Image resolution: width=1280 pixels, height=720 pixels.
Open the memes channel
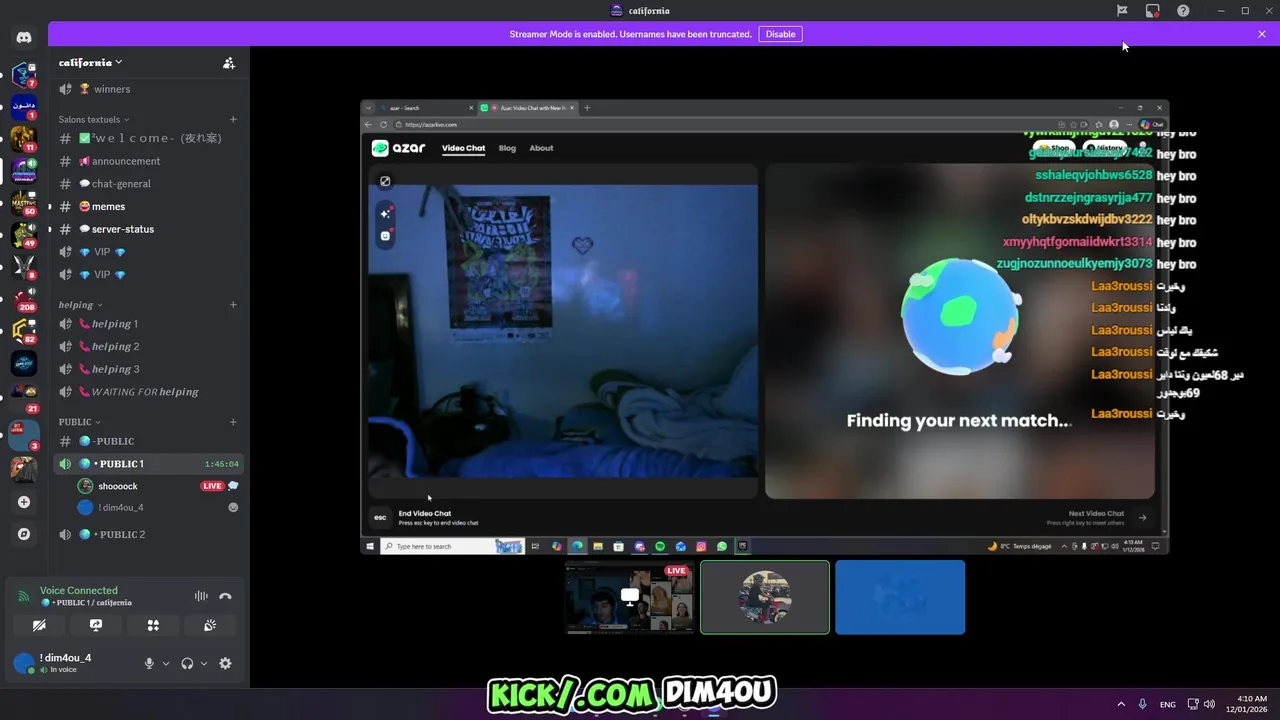coord(148,206)
